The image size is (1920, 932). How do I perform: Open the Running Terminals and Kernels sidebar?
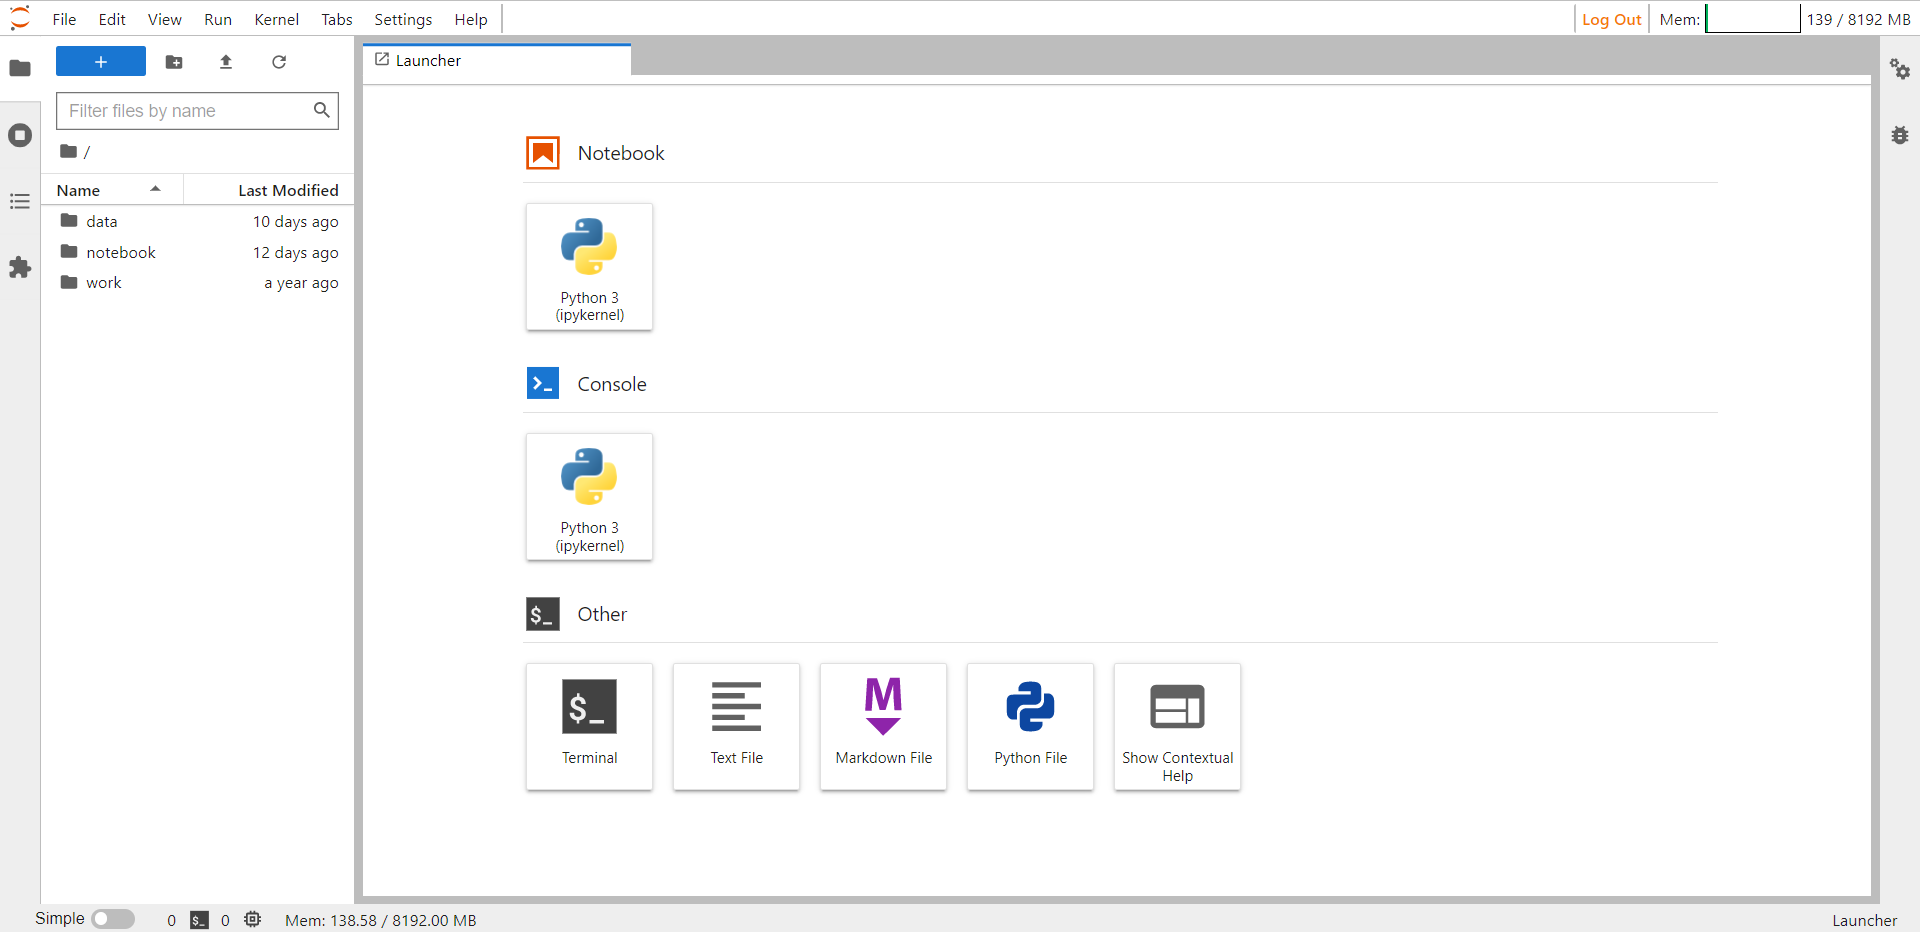[x=20, y=135]
